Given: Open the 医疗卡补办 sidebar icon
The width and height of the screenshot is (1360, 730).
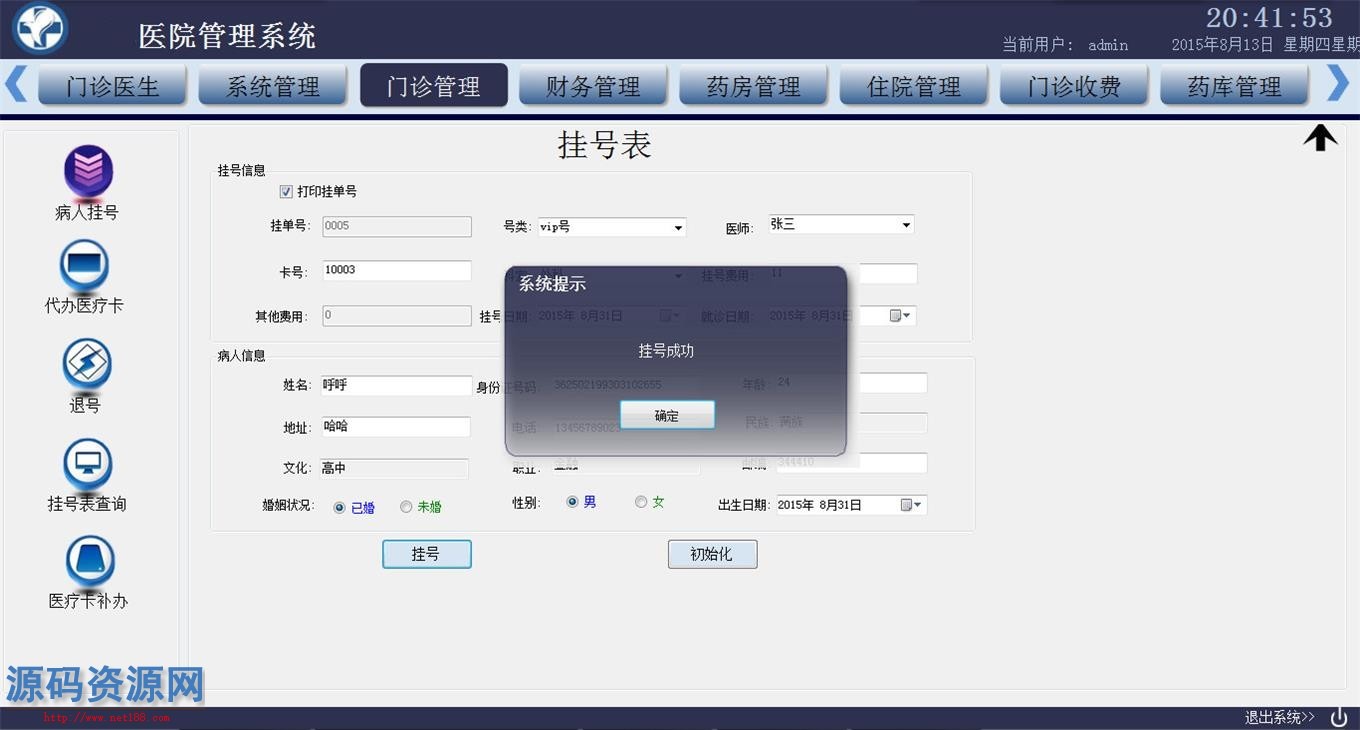Looking at the screenshot, I should 90,561.
